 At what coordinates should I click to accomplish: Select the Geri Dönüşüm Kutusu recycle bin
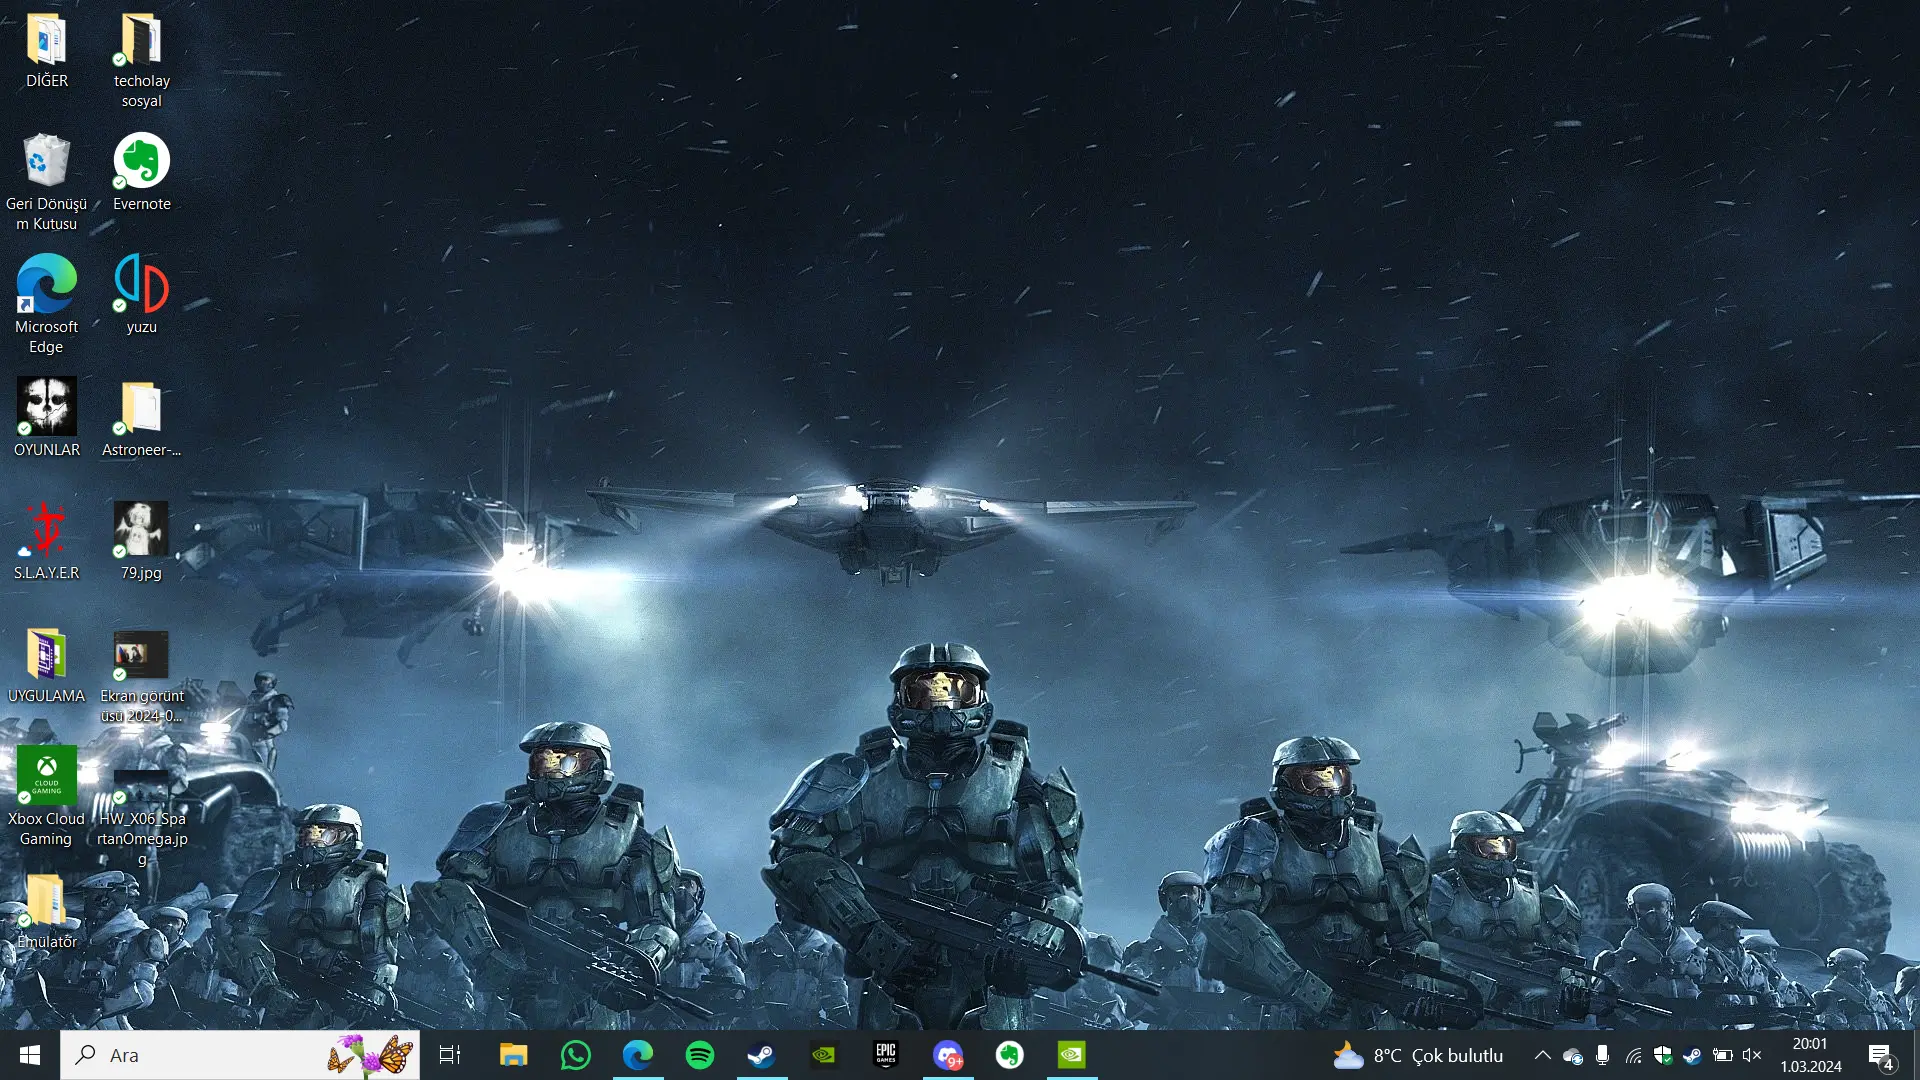pyautogui.click(x=46, y=182)
